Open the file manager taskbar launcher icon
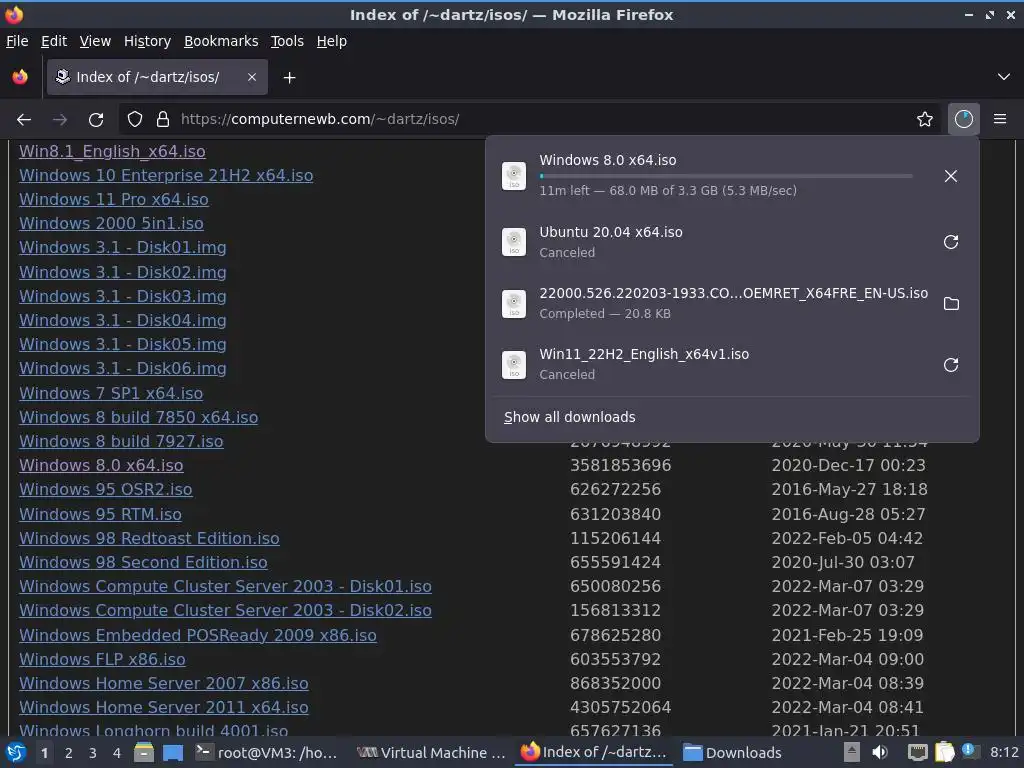 click(x=144, y=753)
